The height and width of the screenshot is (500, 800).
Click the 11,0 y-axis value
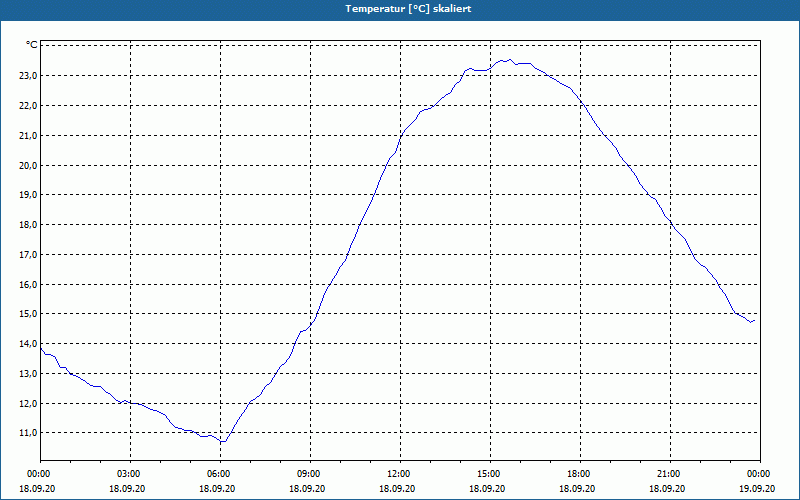28,433
